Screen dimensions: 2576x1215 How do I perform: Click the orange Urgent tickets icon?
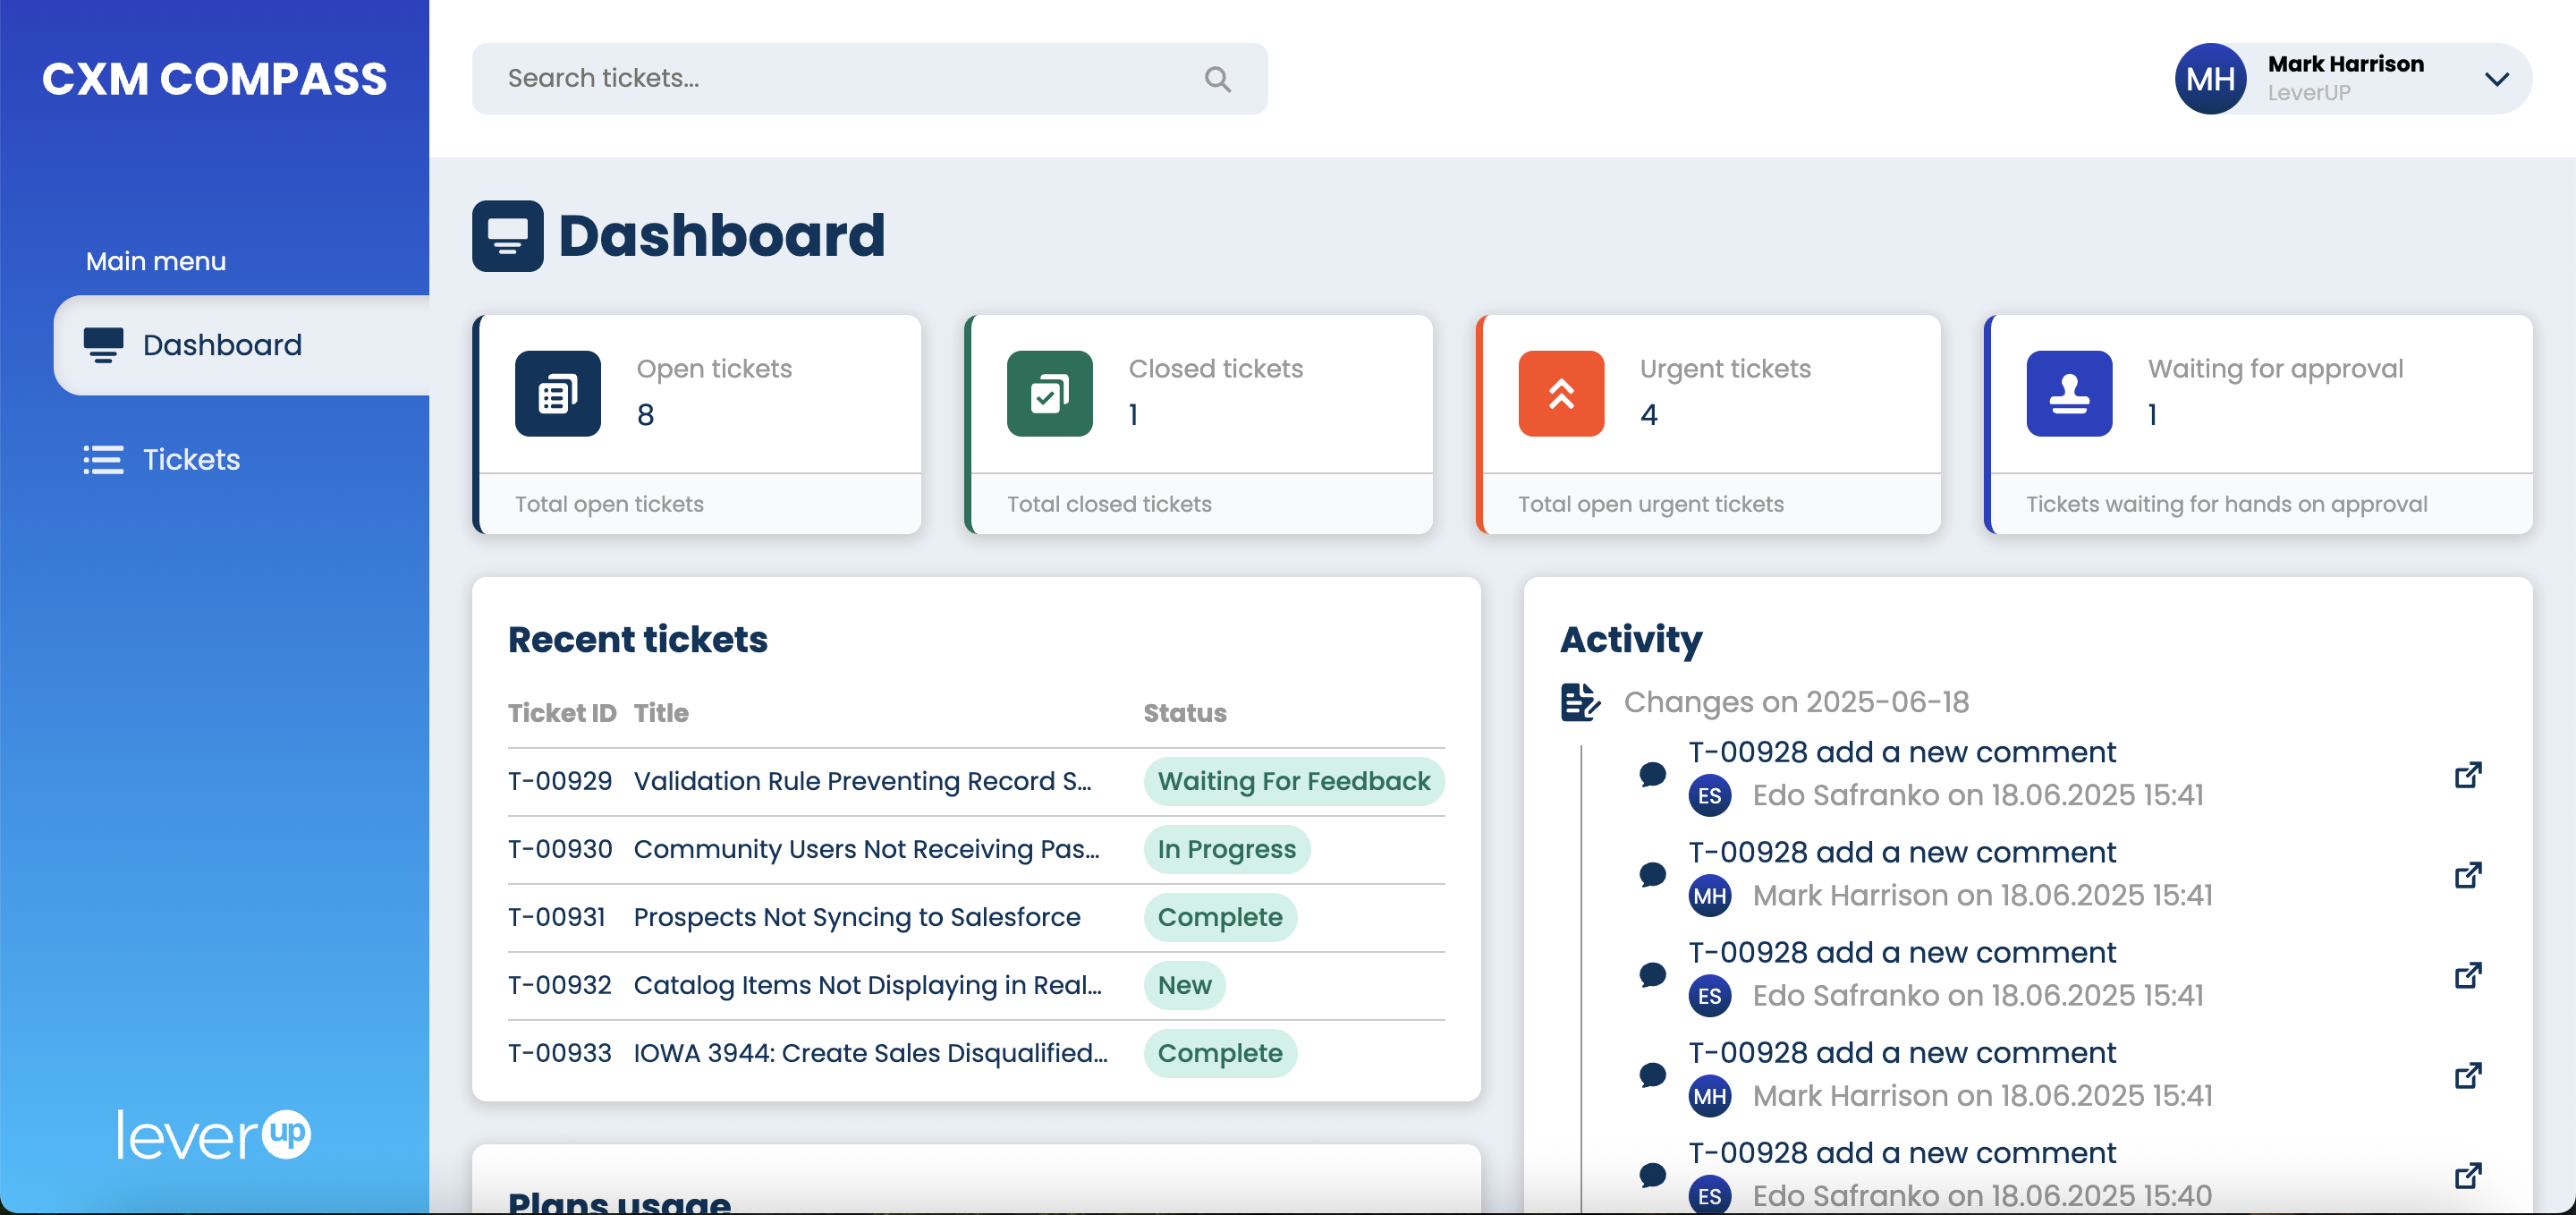(x=1560, y=393)
